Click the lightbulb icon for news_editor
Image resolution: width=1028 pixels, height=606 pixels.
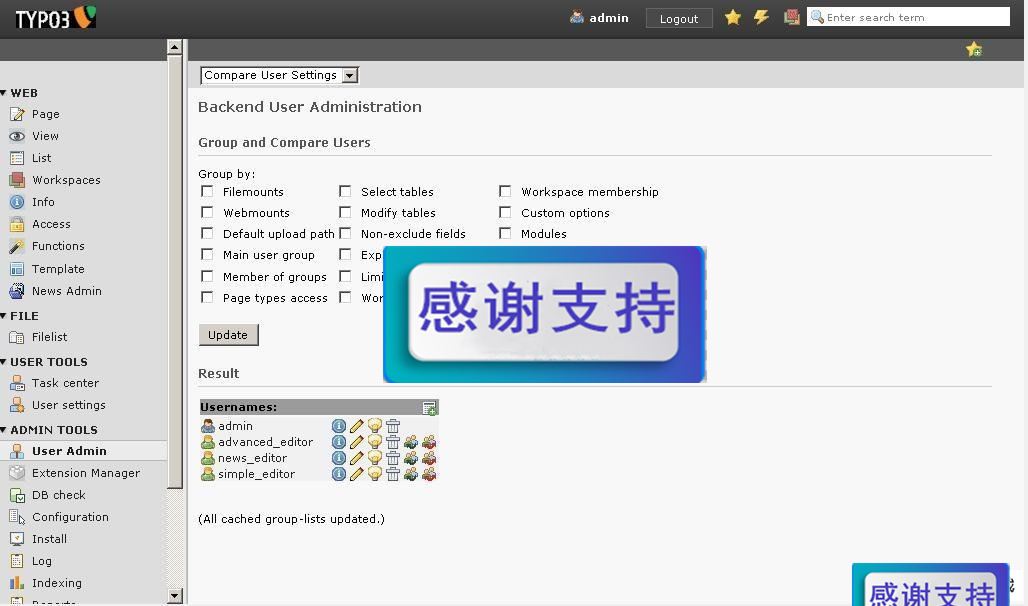374,458
